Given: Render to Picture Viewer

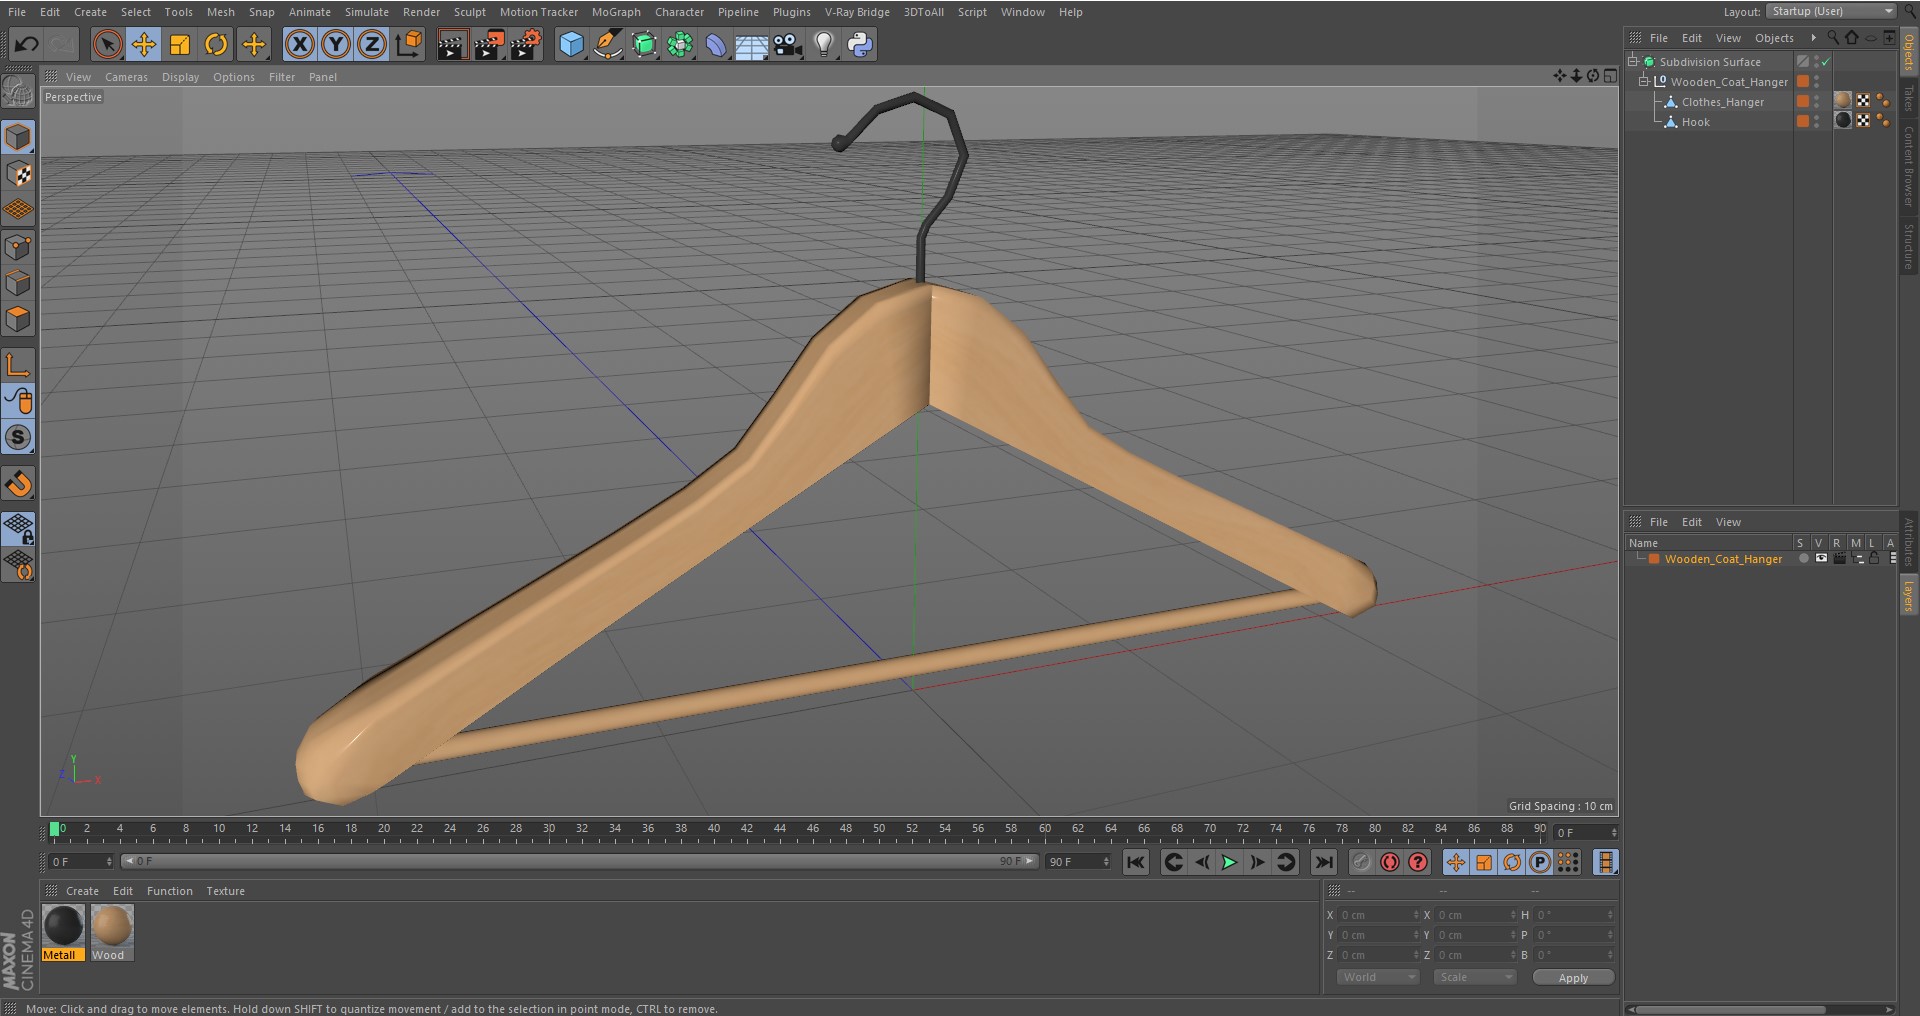Looking at the screenshot, I should tap(489, 44).
